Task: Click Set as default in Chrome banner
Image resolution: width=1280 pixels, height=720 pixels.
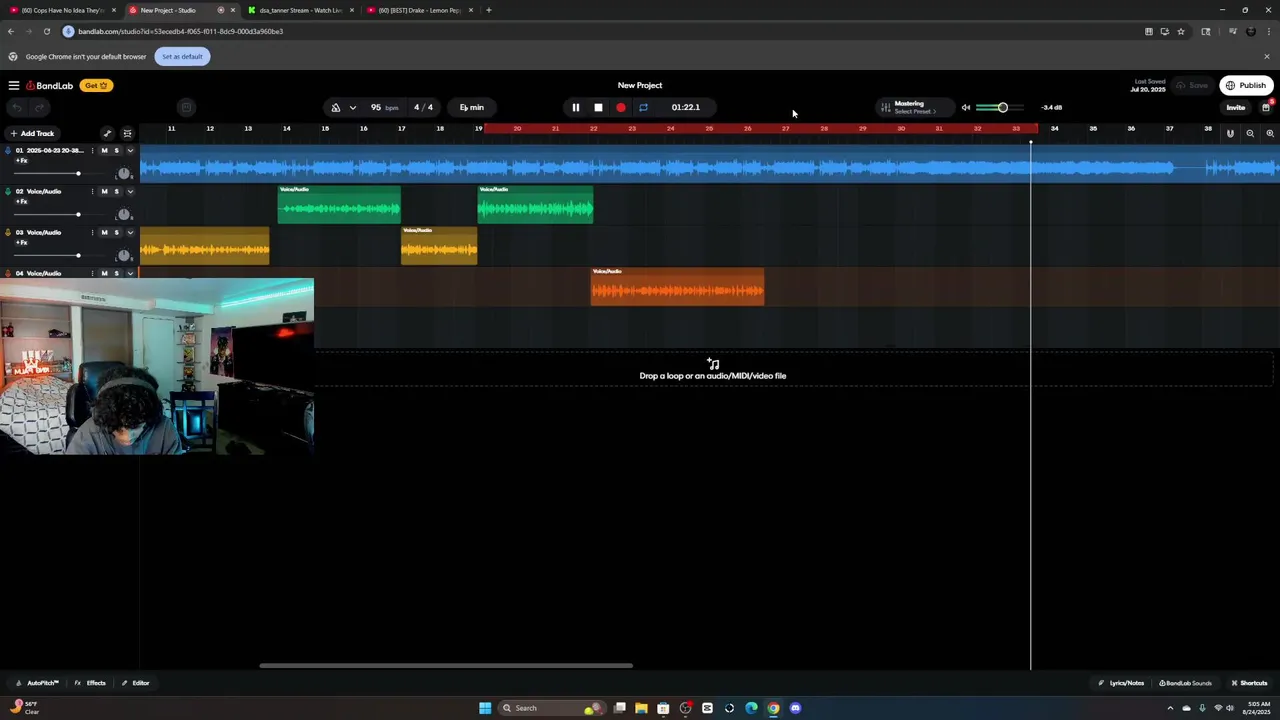Action: 182,57
